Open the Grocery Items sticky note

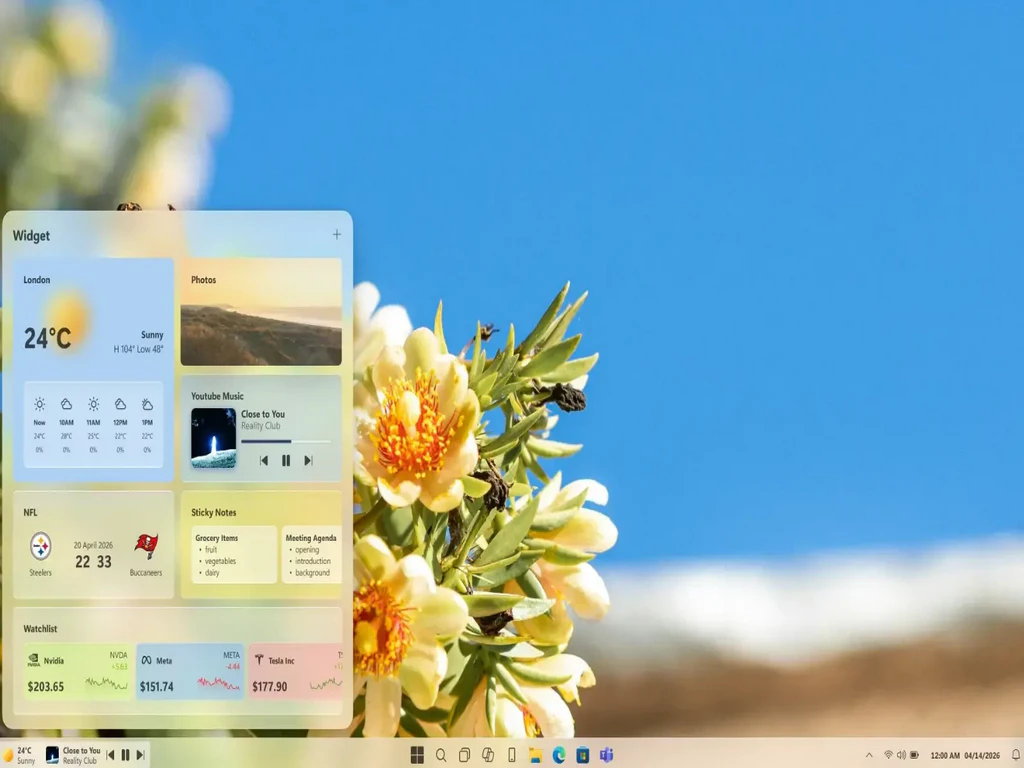pos(234,555)
